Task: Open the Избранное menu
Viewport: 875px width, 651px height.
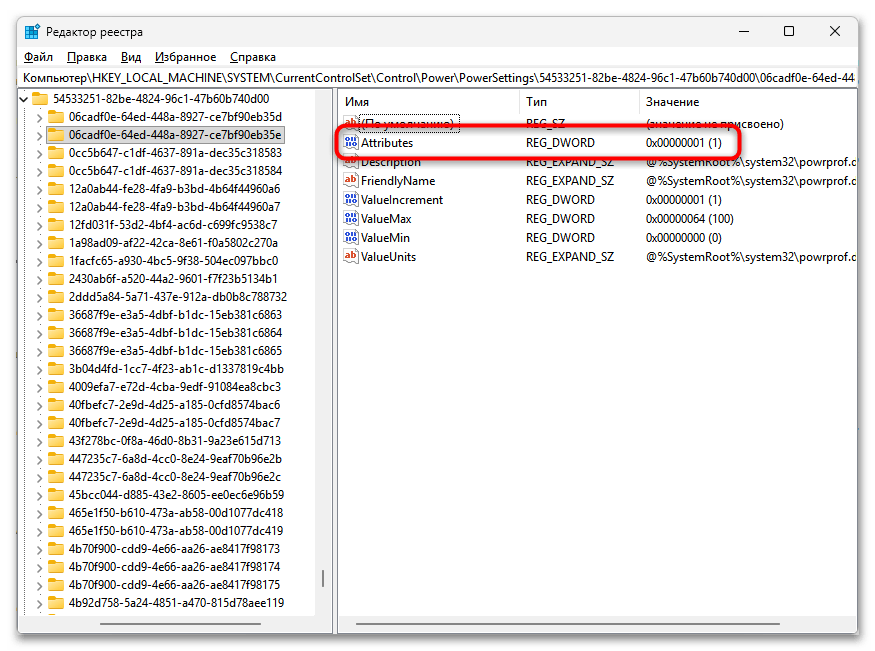Action: coord(185,57)
